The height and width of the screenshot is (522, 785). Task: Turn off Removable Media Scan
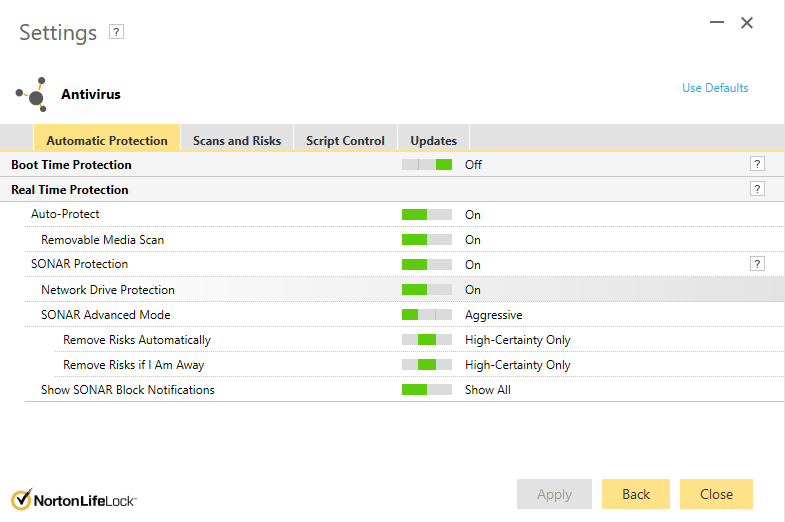point(427,239)
